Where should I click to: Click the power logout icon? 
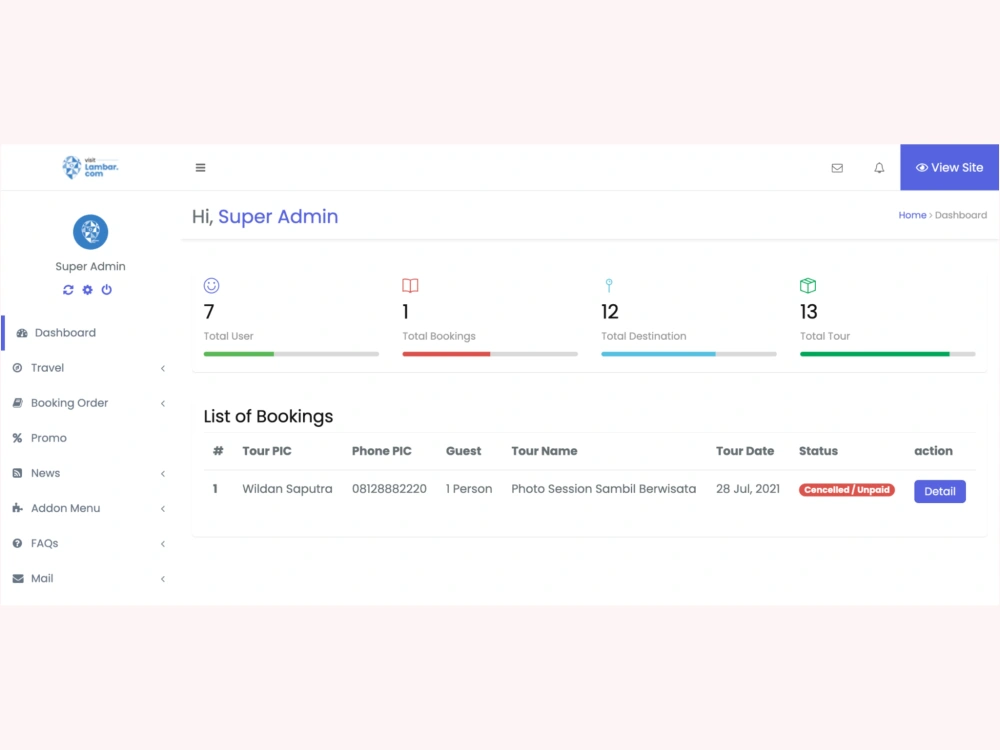pyautogui.click(x=107, y=290)
